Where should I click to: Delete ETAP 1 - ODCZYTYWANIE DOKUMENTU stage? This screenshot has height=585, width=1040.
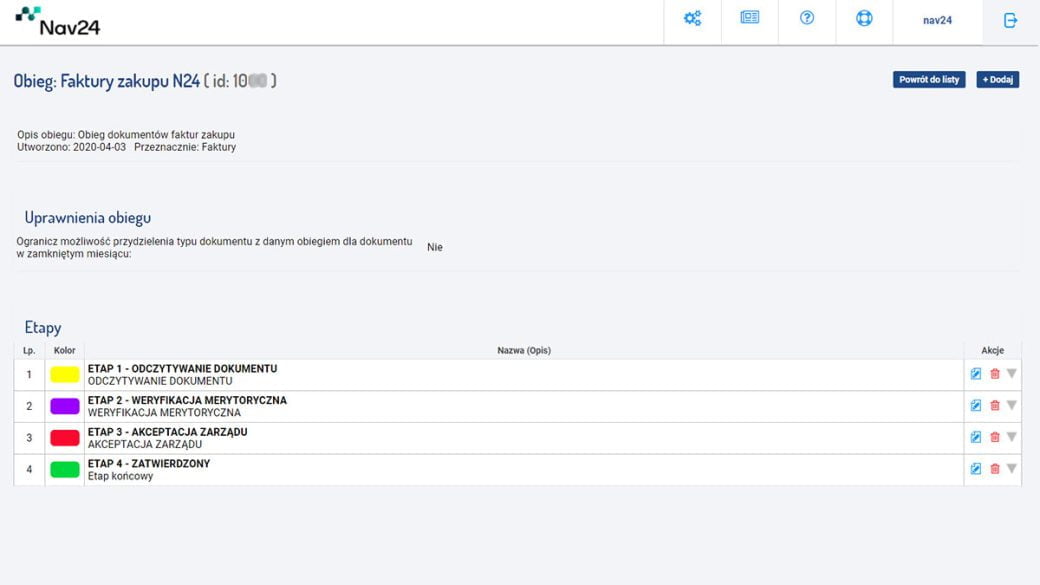coord(994,374)
